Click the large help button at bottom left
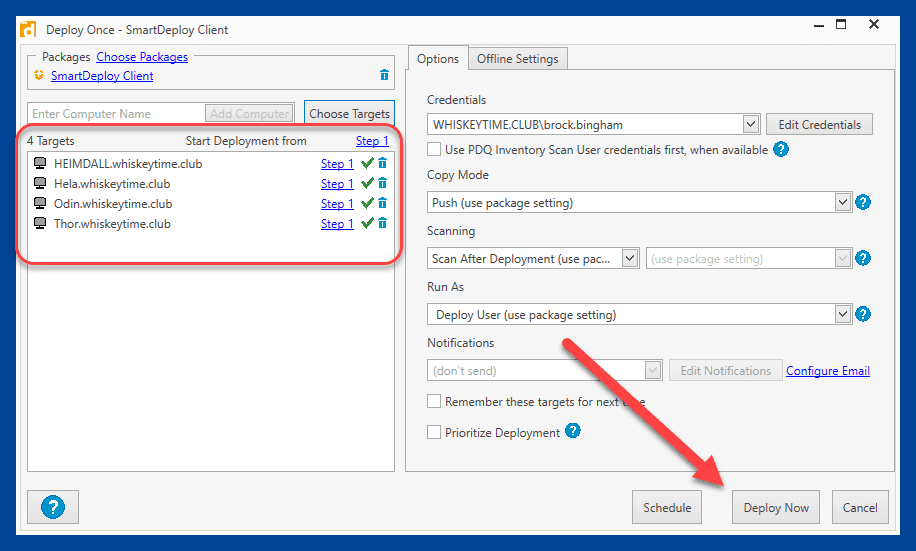The image size is (916, 551). [x=53, y=507]
